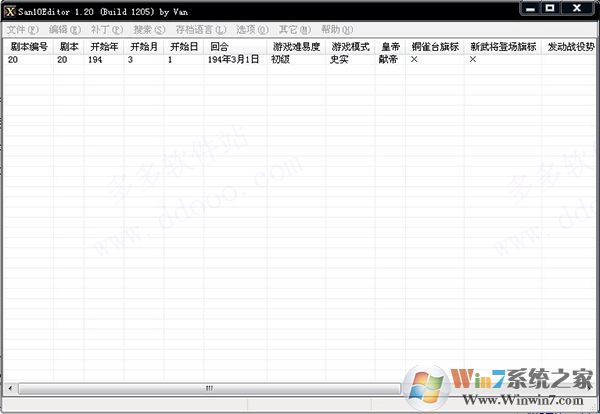Open the 帮助(H) menu
The image size is (600, 414).
point(337,29)
